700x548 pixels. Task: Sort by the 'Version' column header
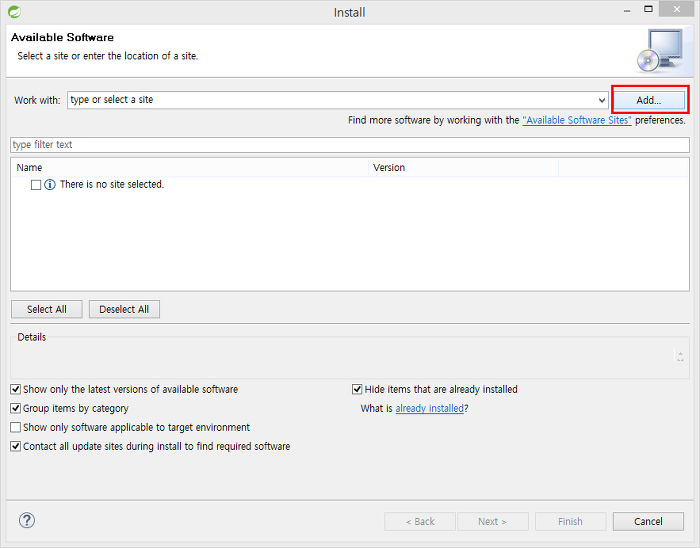coord(463,167)
